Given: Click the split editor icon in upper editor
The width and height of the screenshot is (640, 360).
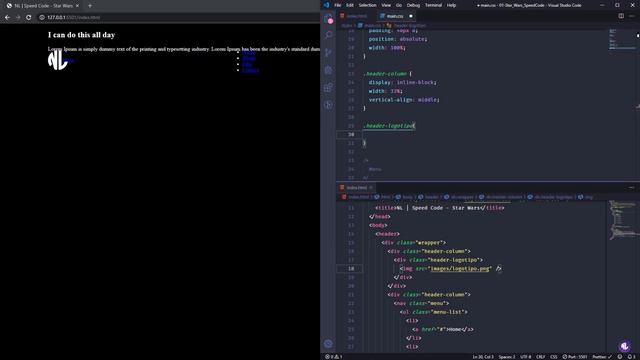Looking at the screenshot, I should click(621, 16).
